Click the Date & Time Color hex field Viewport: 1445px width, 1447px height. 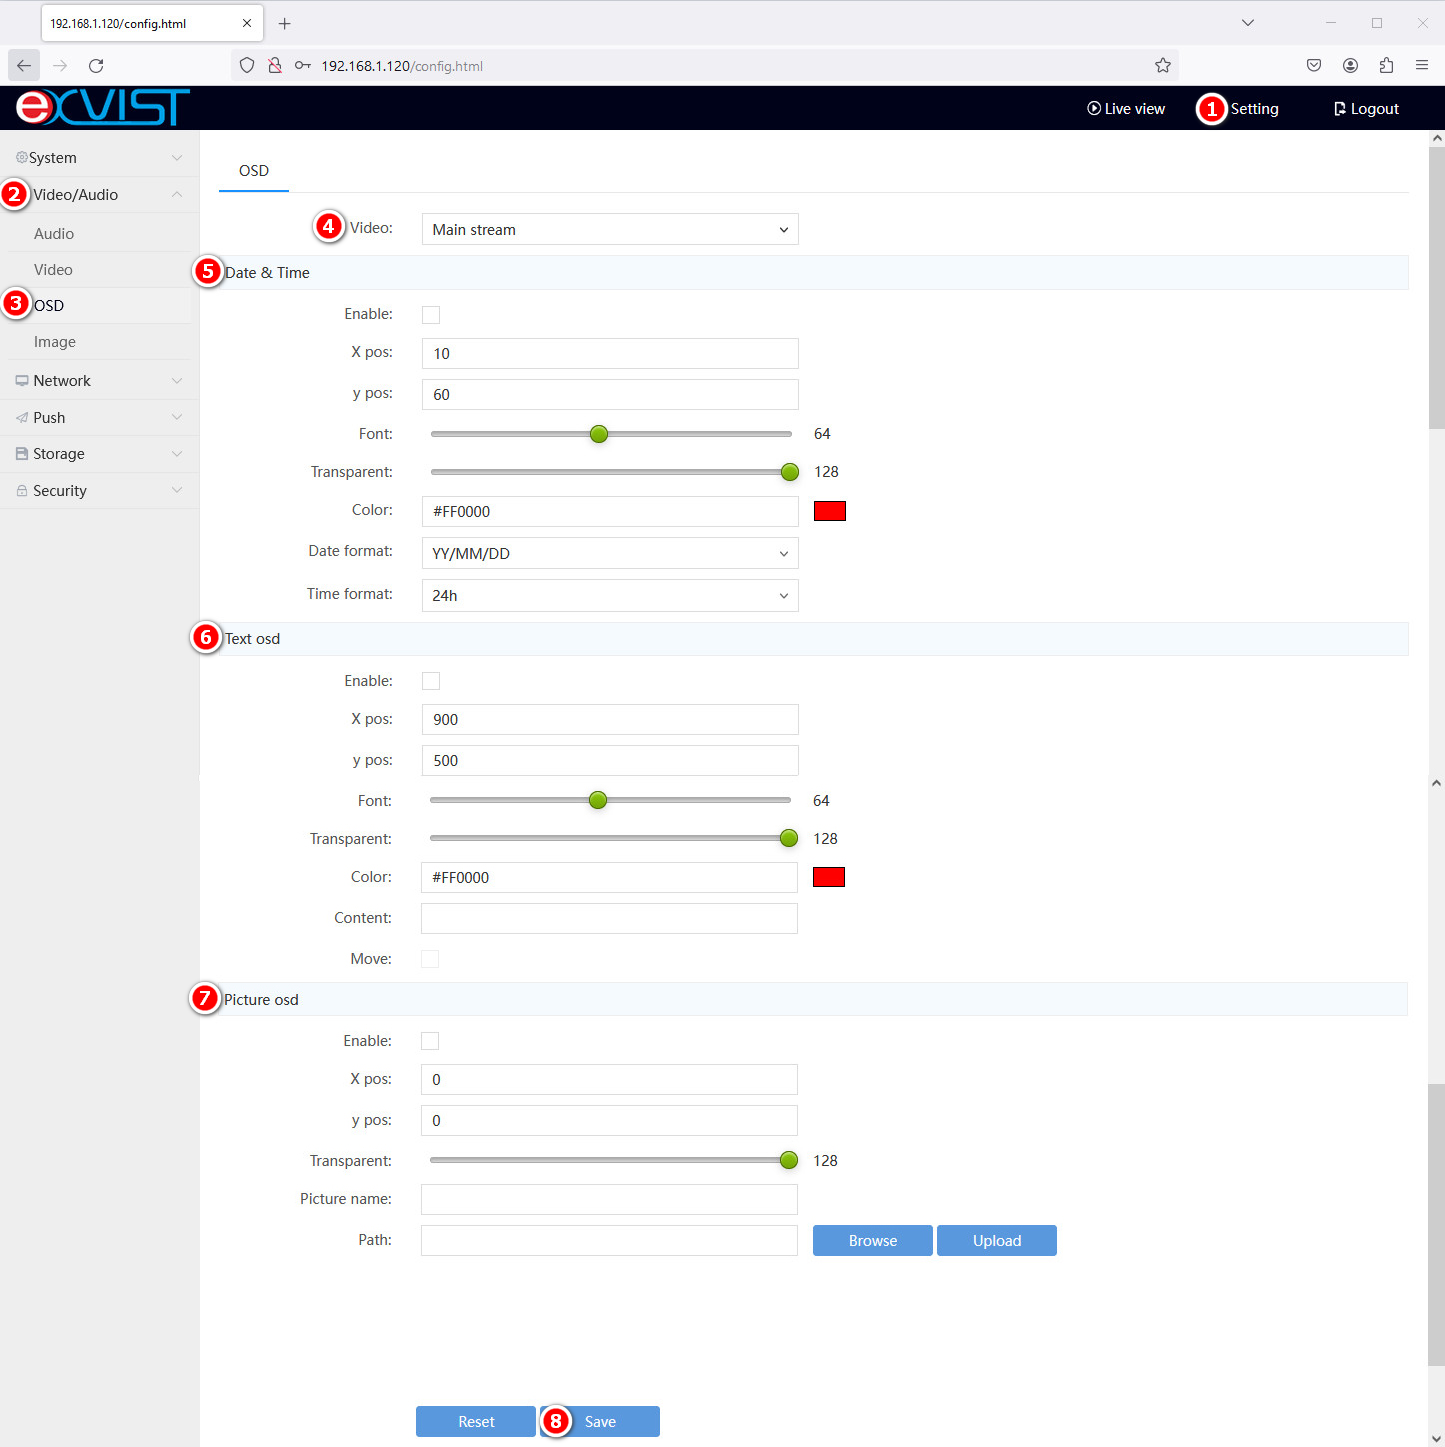pos(610,511)
